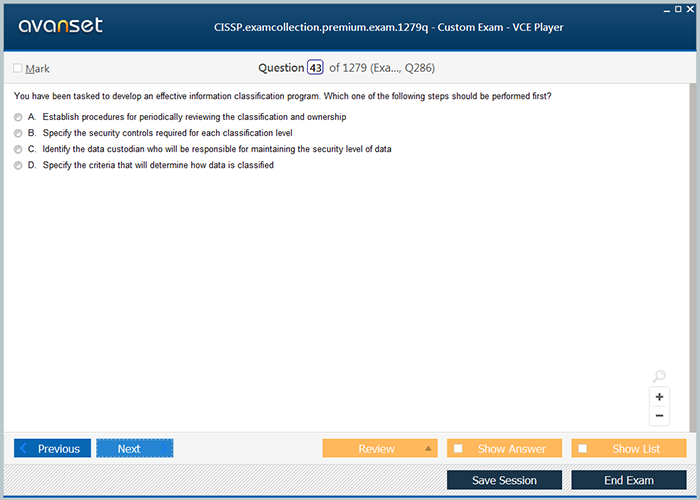Click the Save Session button
The width and height of the screenshot is (700, 500).
click(x=504, y=480)
